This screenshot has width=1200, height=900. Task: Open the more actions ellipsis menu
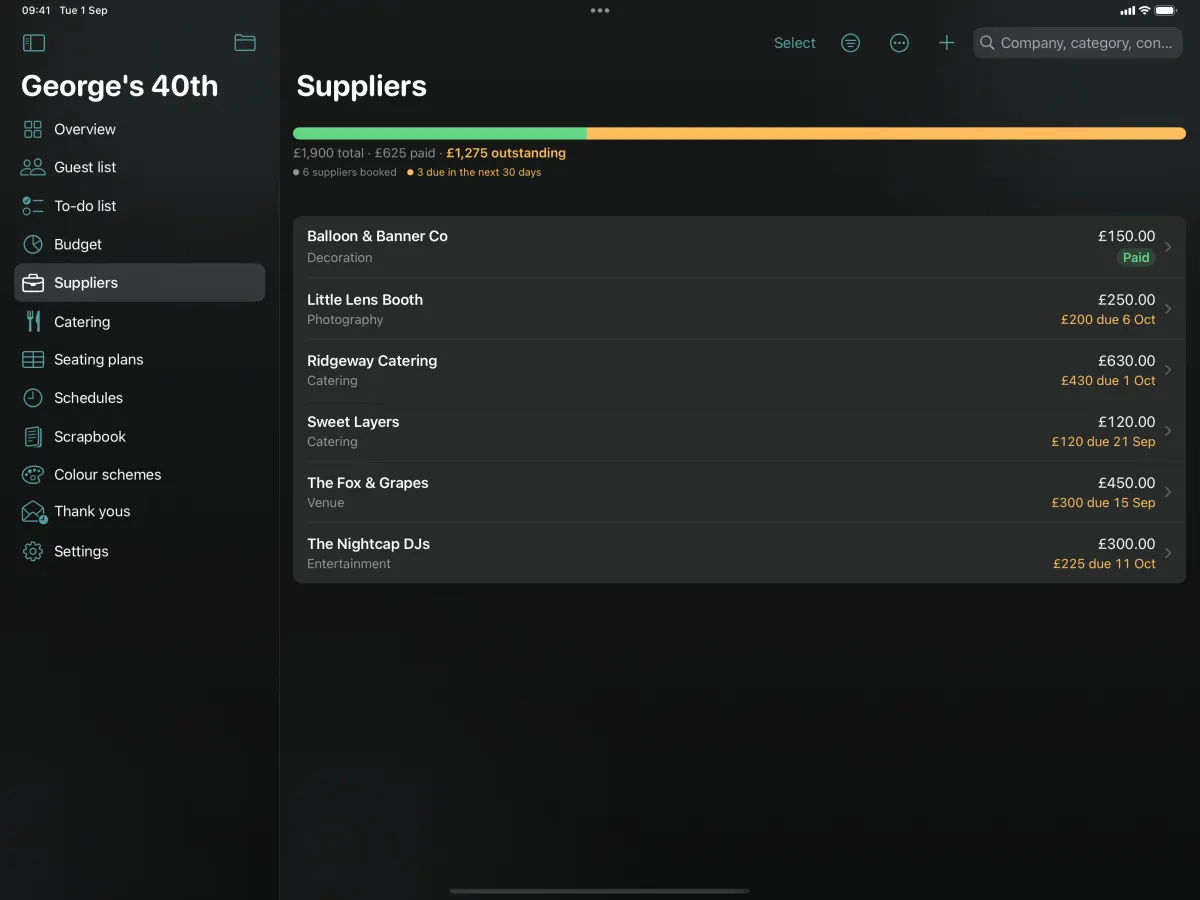(899, 43)
